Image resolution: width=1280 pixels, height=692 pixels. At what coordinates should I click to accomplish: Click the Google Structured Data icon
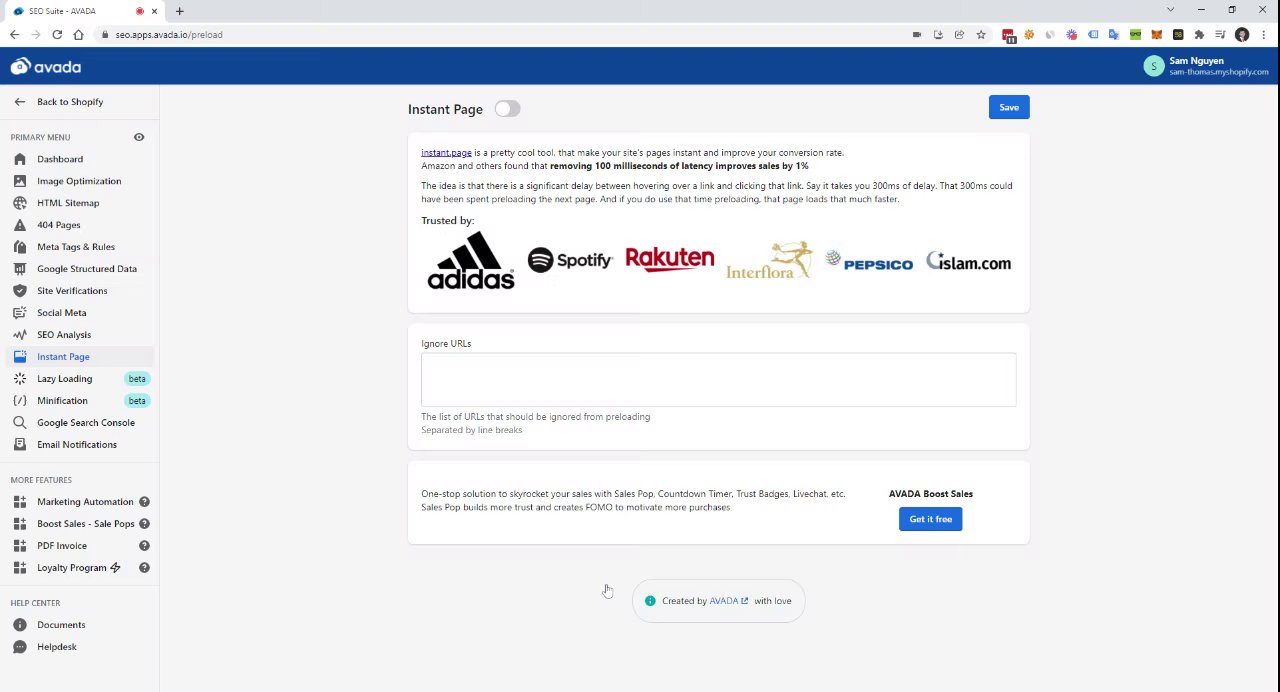tap(20, 269)
